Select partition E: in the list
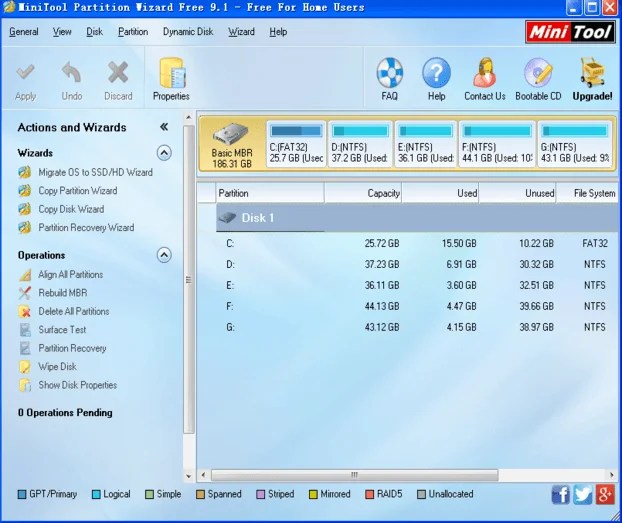This screenshot has height=523, width=622. [x=419, y=285]
